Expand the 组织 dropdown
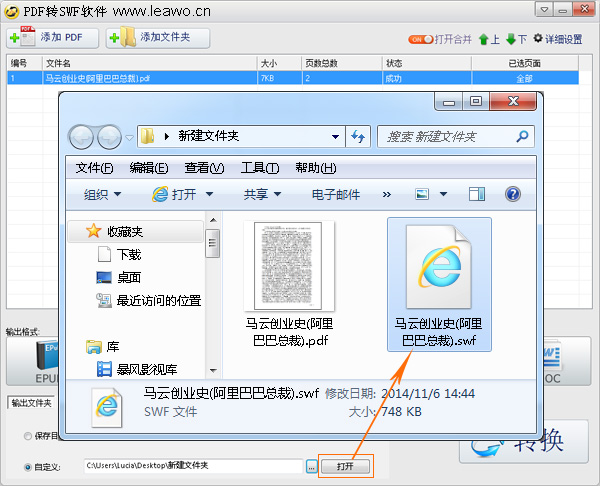Viewport: 600px width, 486px height. [102, 194]
